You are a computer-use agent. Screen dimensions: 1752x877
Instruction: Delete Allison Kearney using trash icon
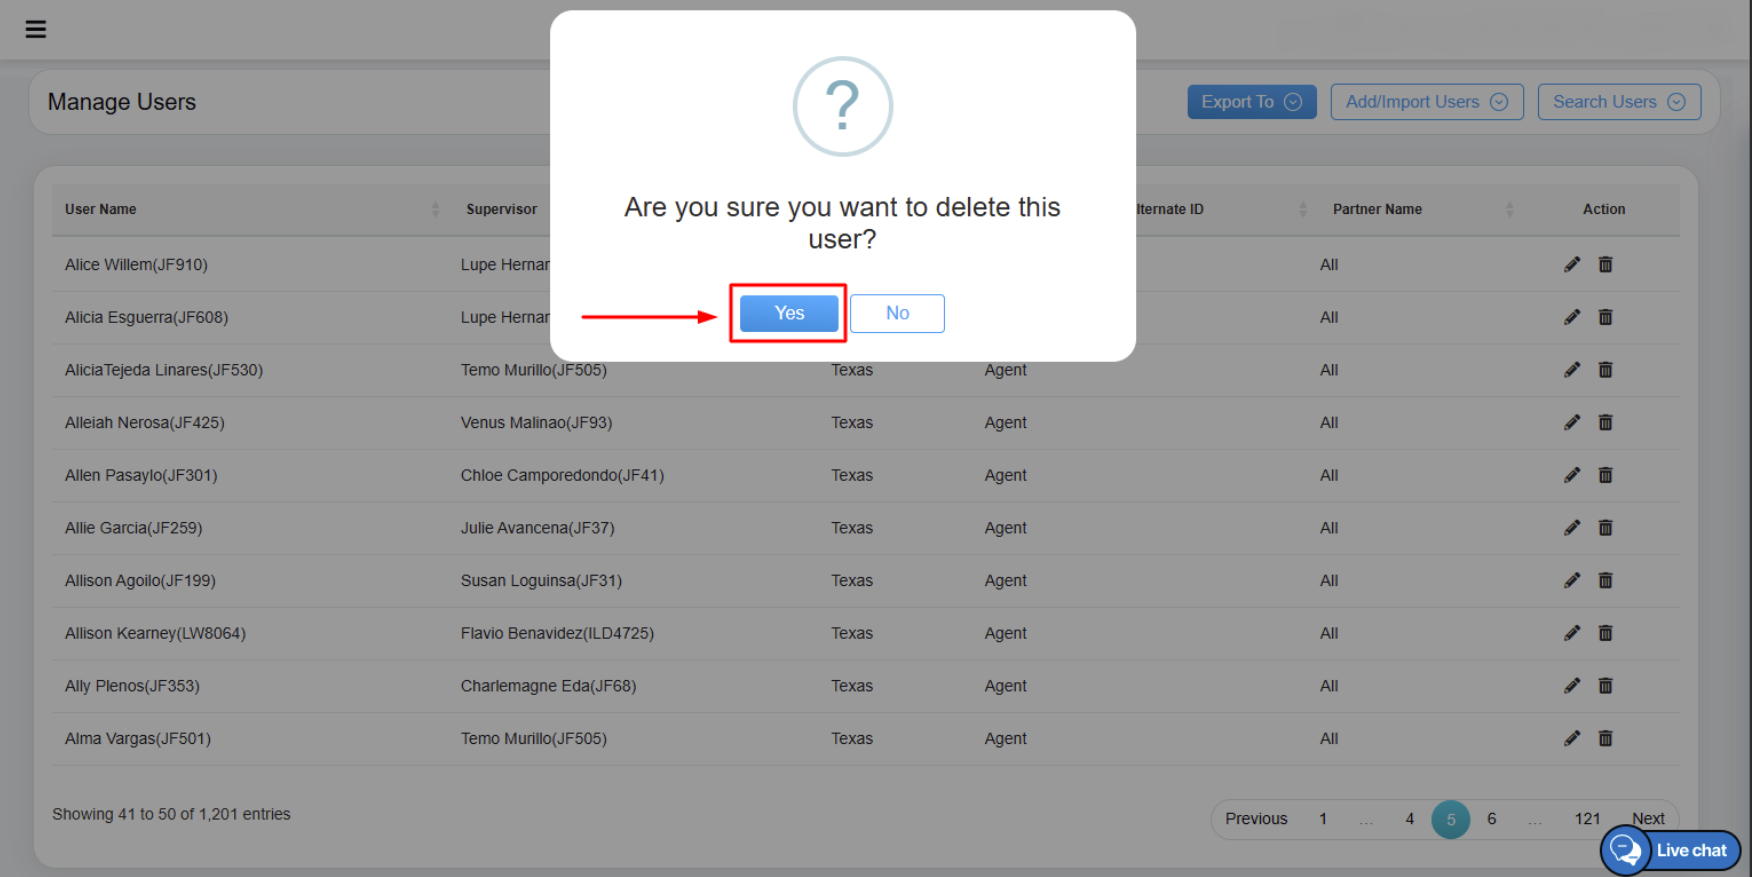point(1605,633)
